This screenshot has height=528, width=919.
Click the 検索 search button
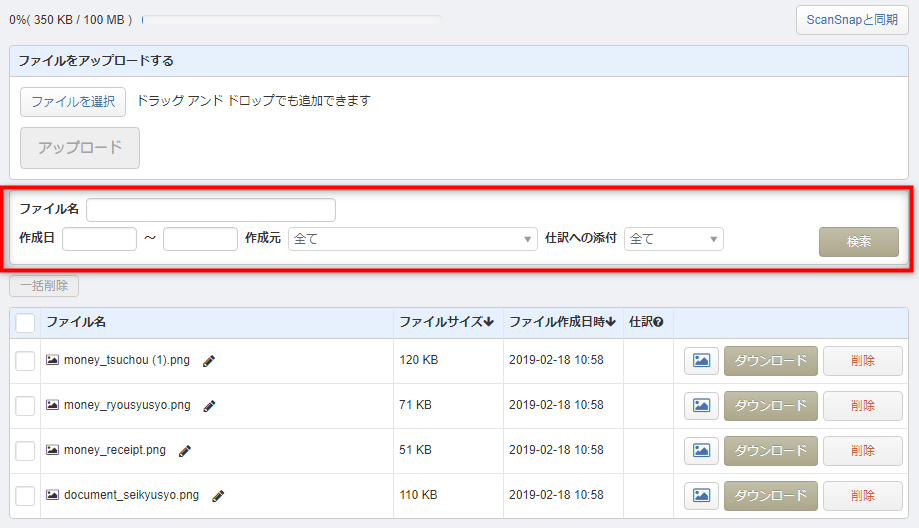[859, 242]
